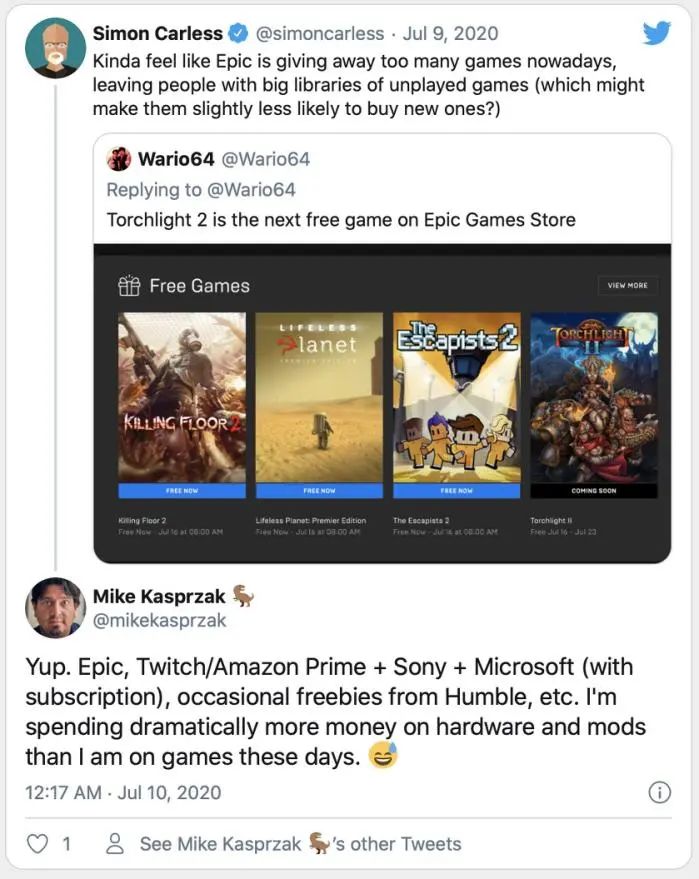Open the Torchlight II cover thumbnail

pyautogui.click(x=594, y=397)
